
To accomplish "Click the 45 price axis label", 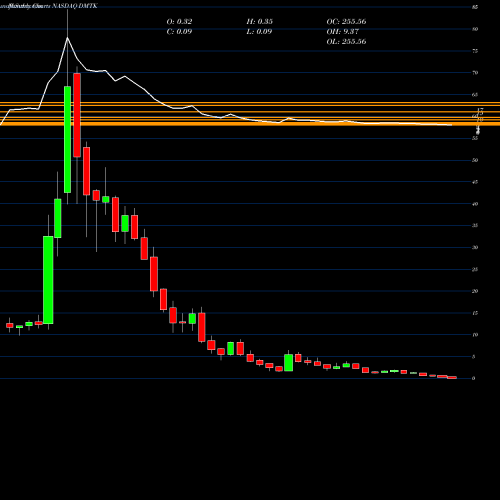I will tap(475, 182).
